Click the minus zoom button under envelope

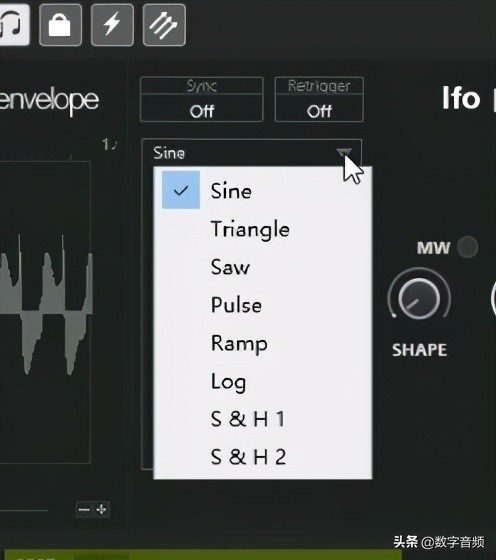pyautogui.click(x=84, y=509)
